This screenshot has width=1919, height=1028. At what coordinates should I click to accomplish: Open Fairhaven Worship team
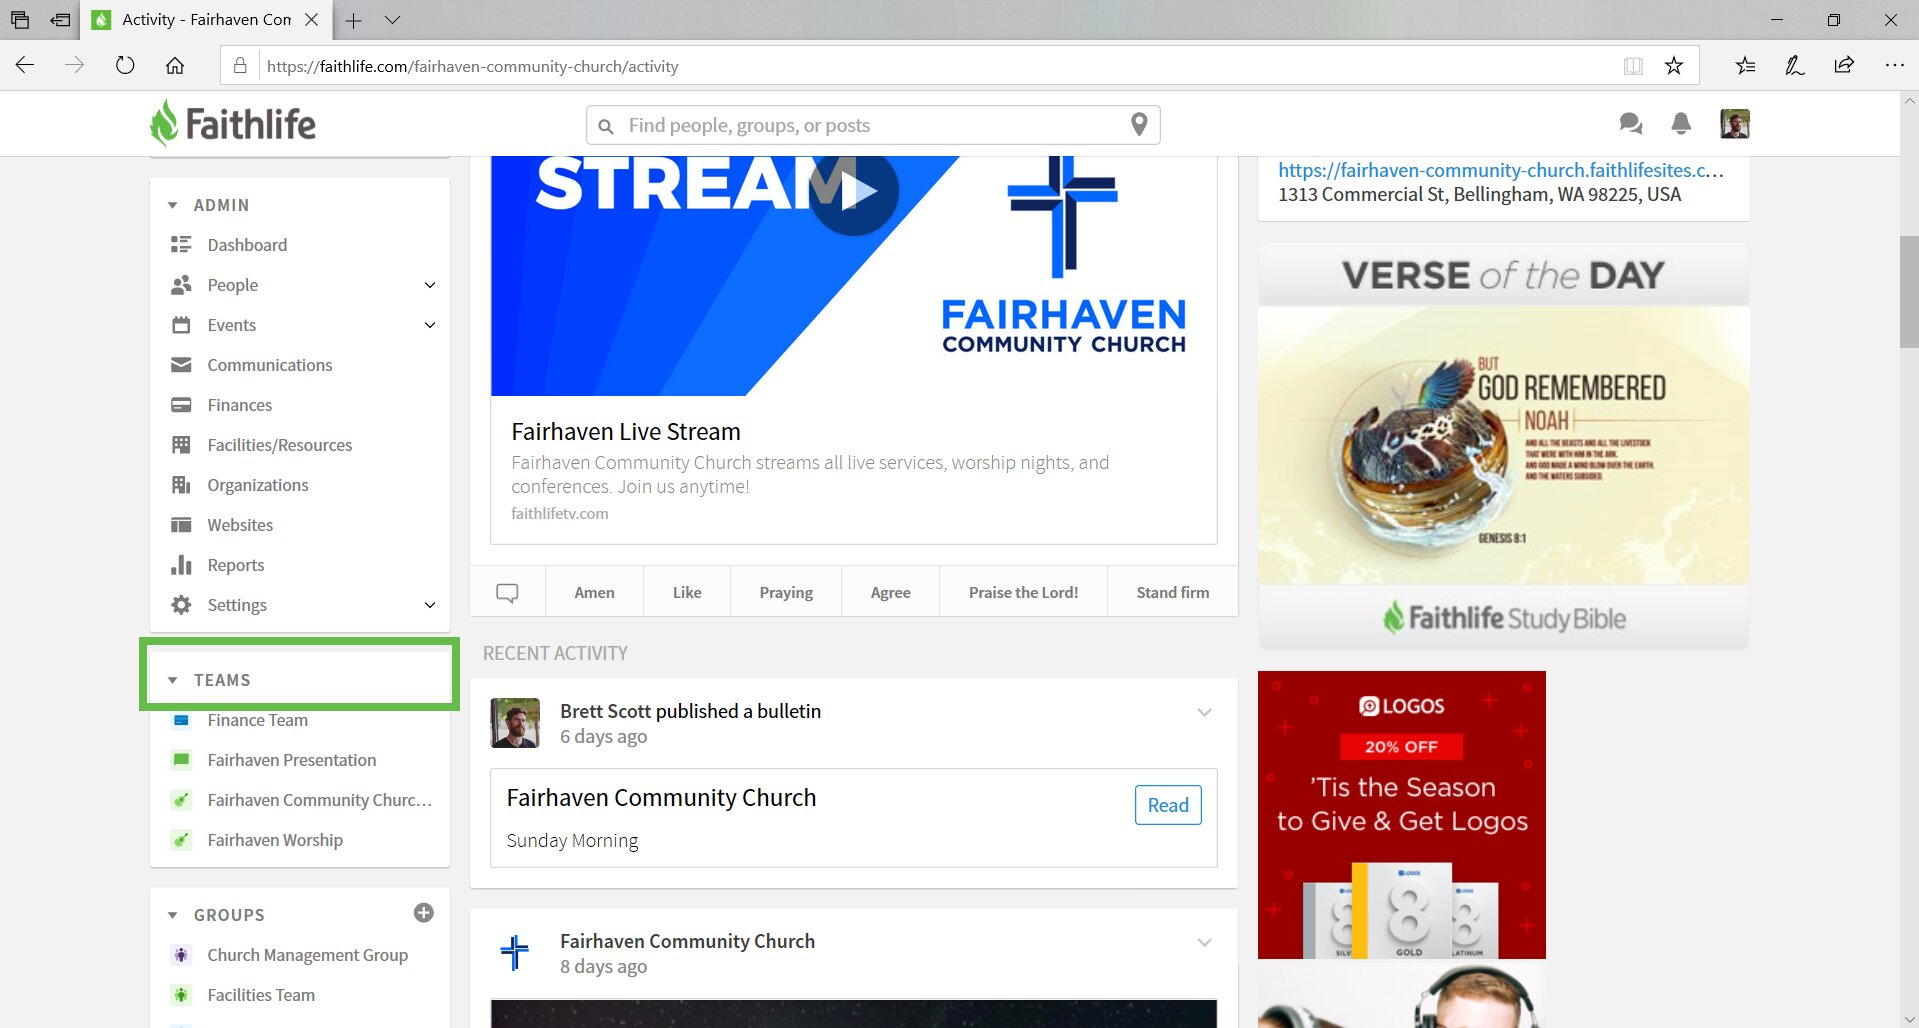click(275, 840)
